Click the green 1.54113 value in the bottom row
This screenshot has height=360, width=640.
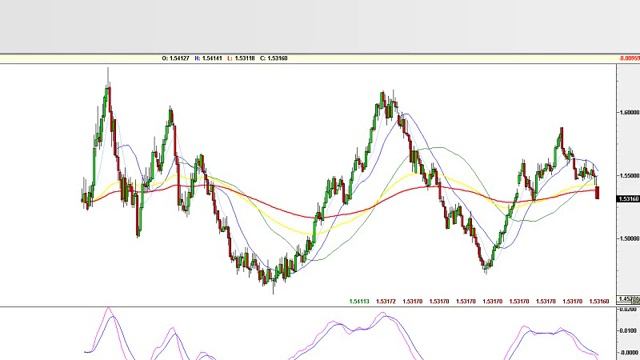point(359,301)
